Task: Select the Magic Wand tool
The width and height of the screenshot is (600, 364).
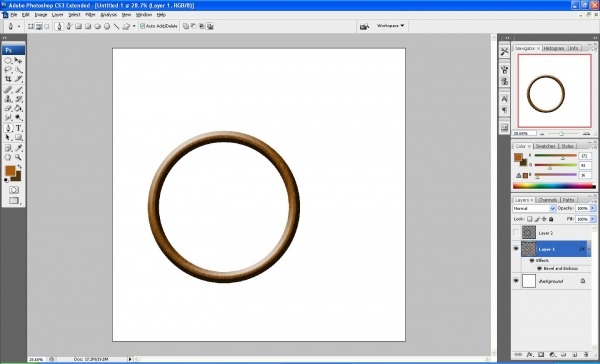Action: click(x=18, y=70)
